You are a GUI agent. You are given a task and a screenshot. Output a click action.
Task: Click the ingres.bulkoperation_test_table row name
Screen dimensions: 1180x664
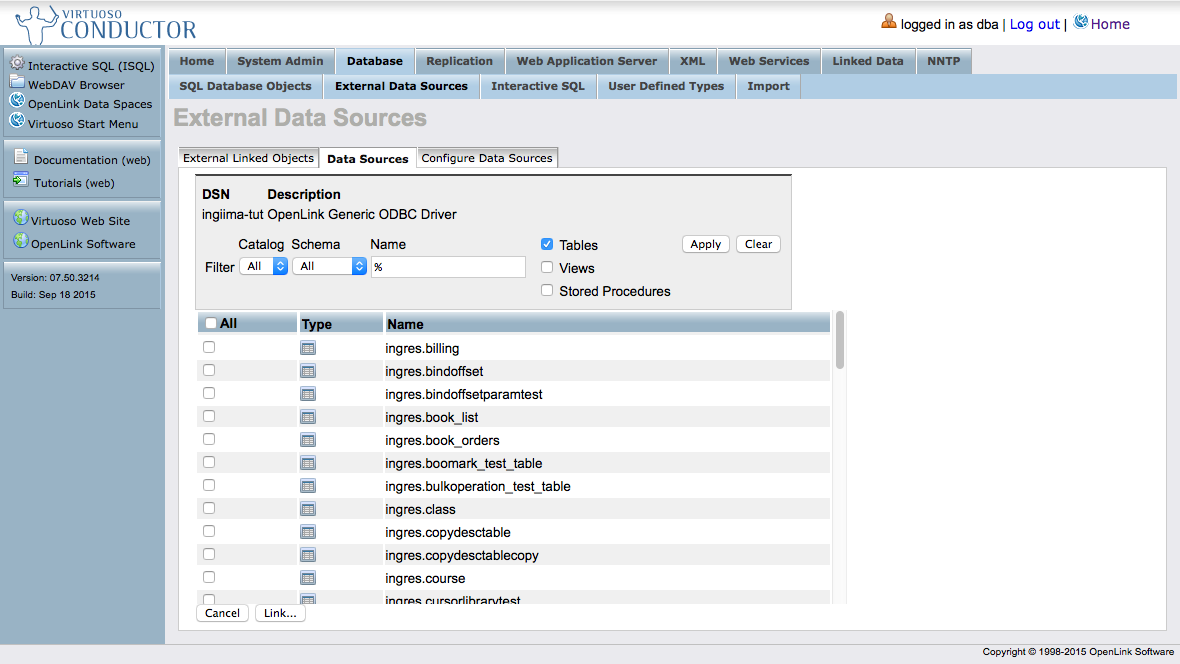[x=478, y=486]
